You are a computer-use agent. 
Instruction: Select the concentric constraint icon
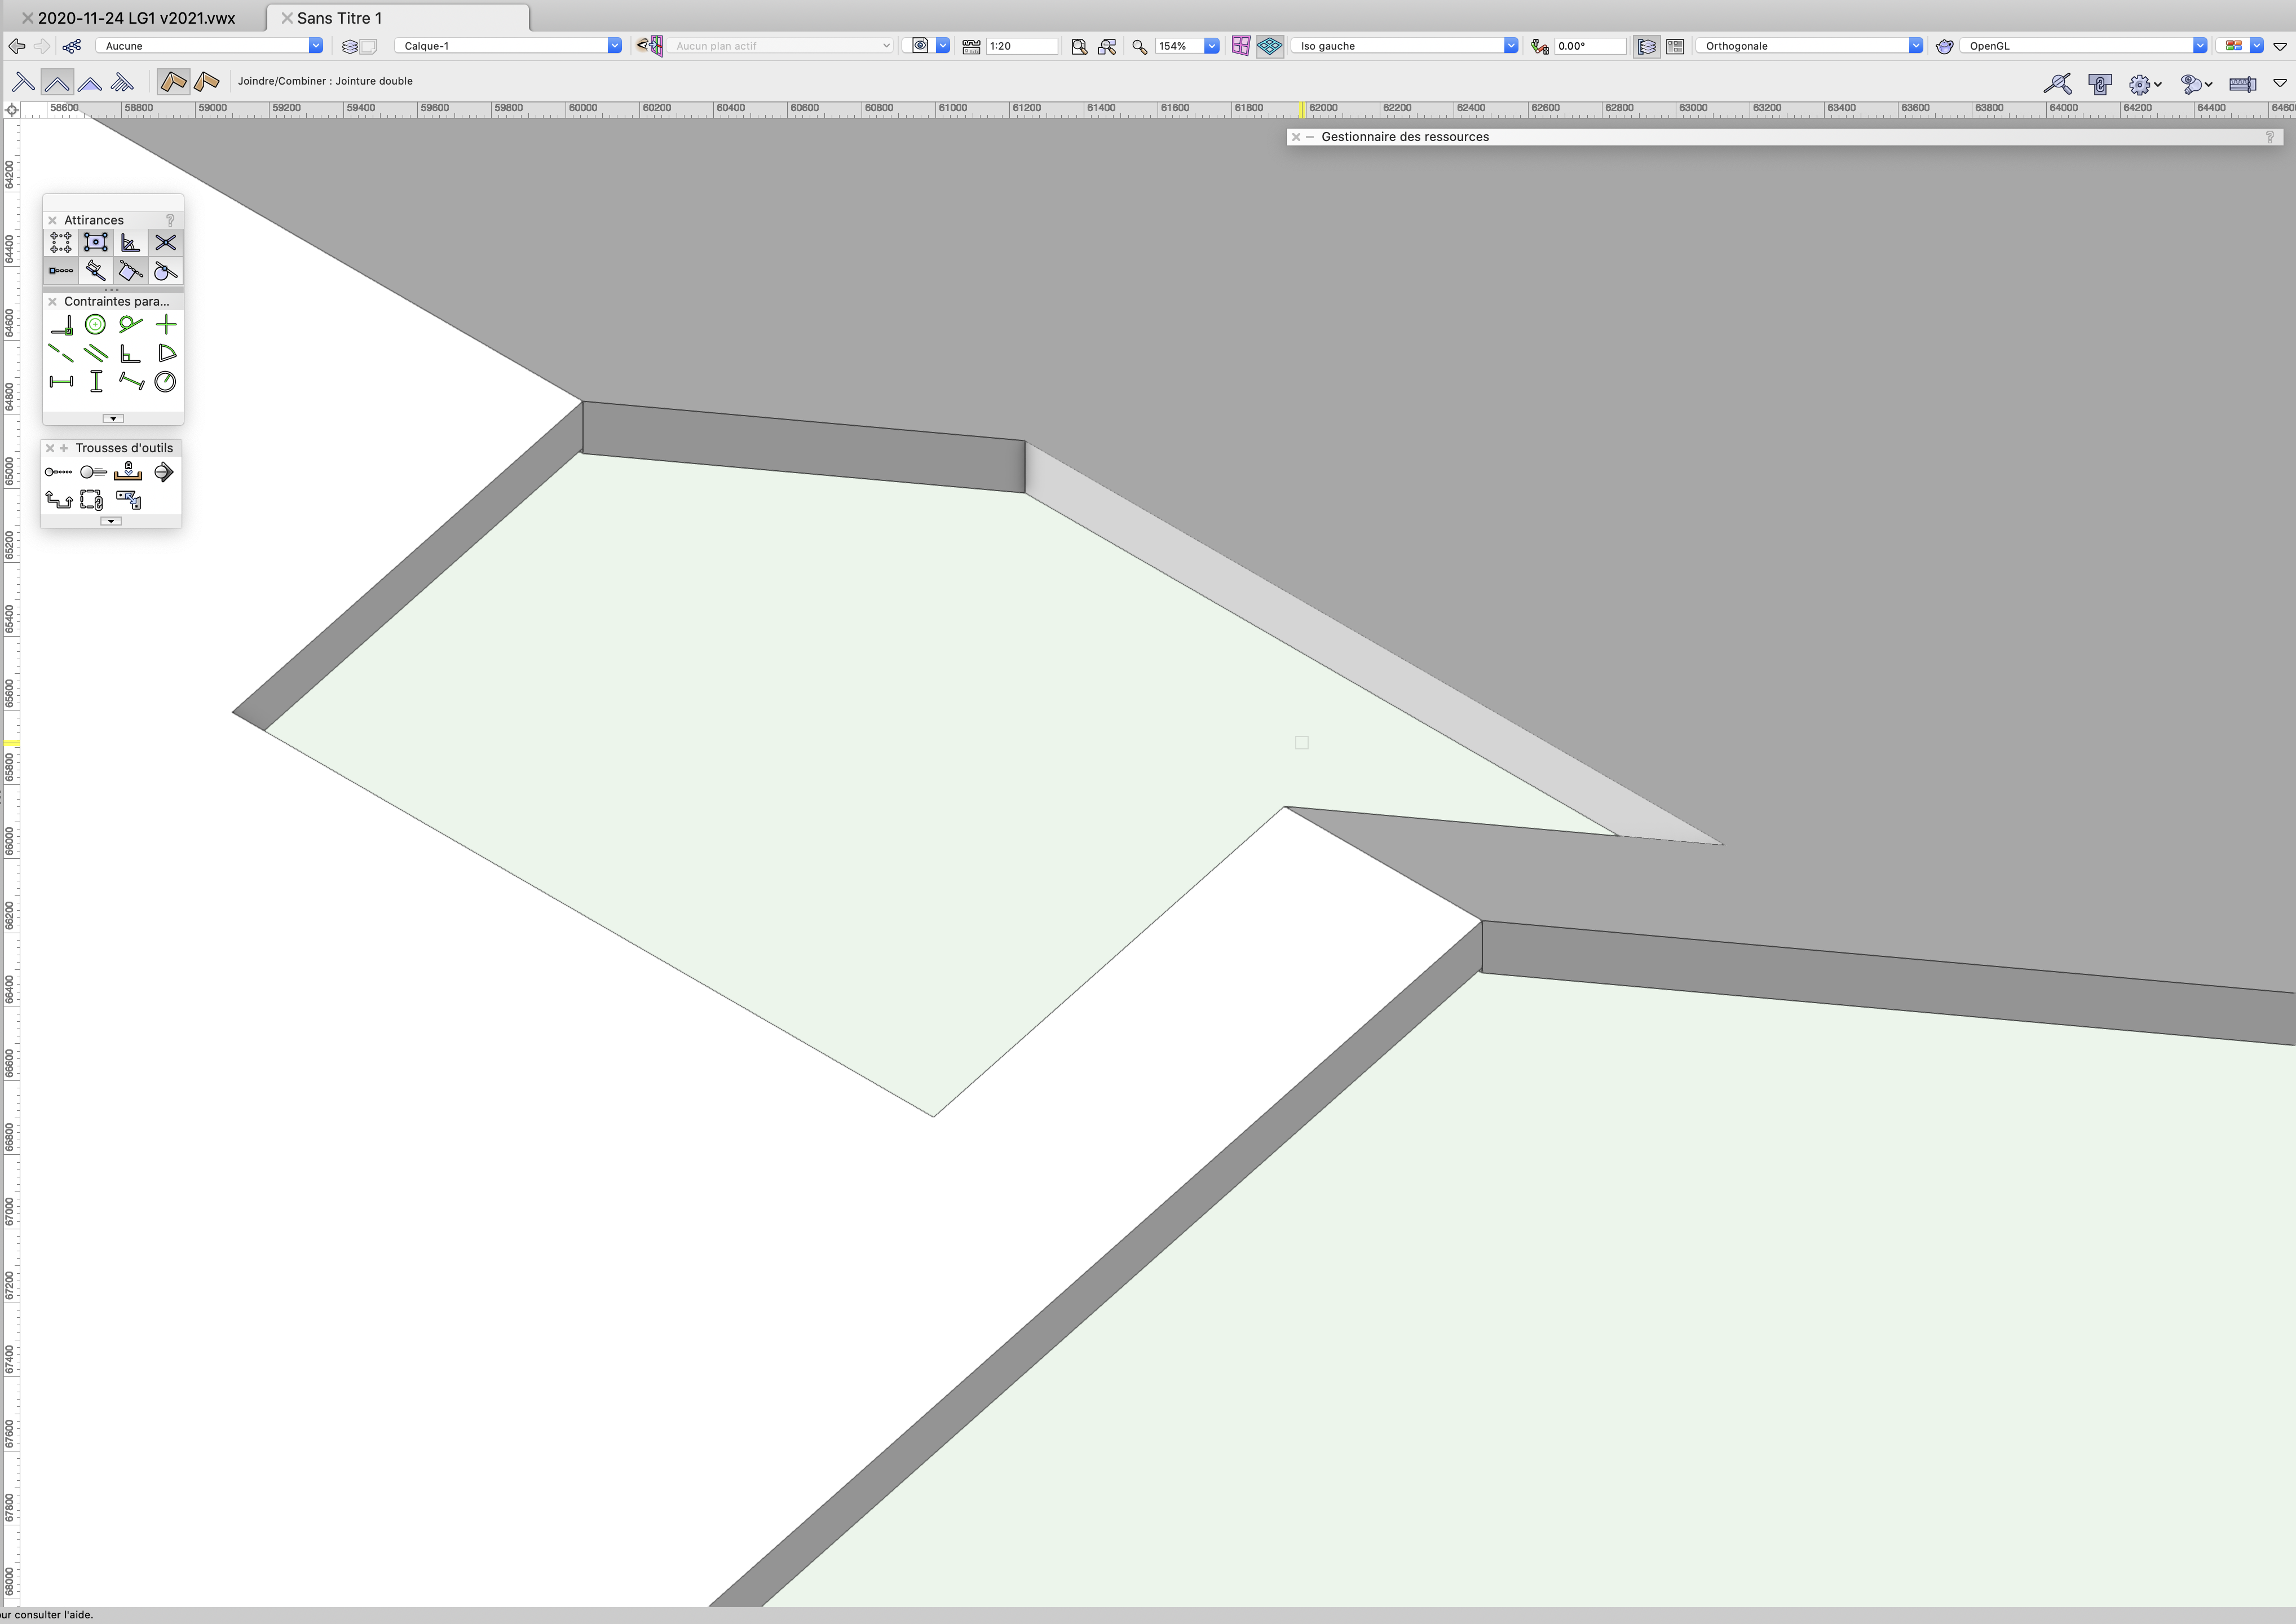(95, 324)
